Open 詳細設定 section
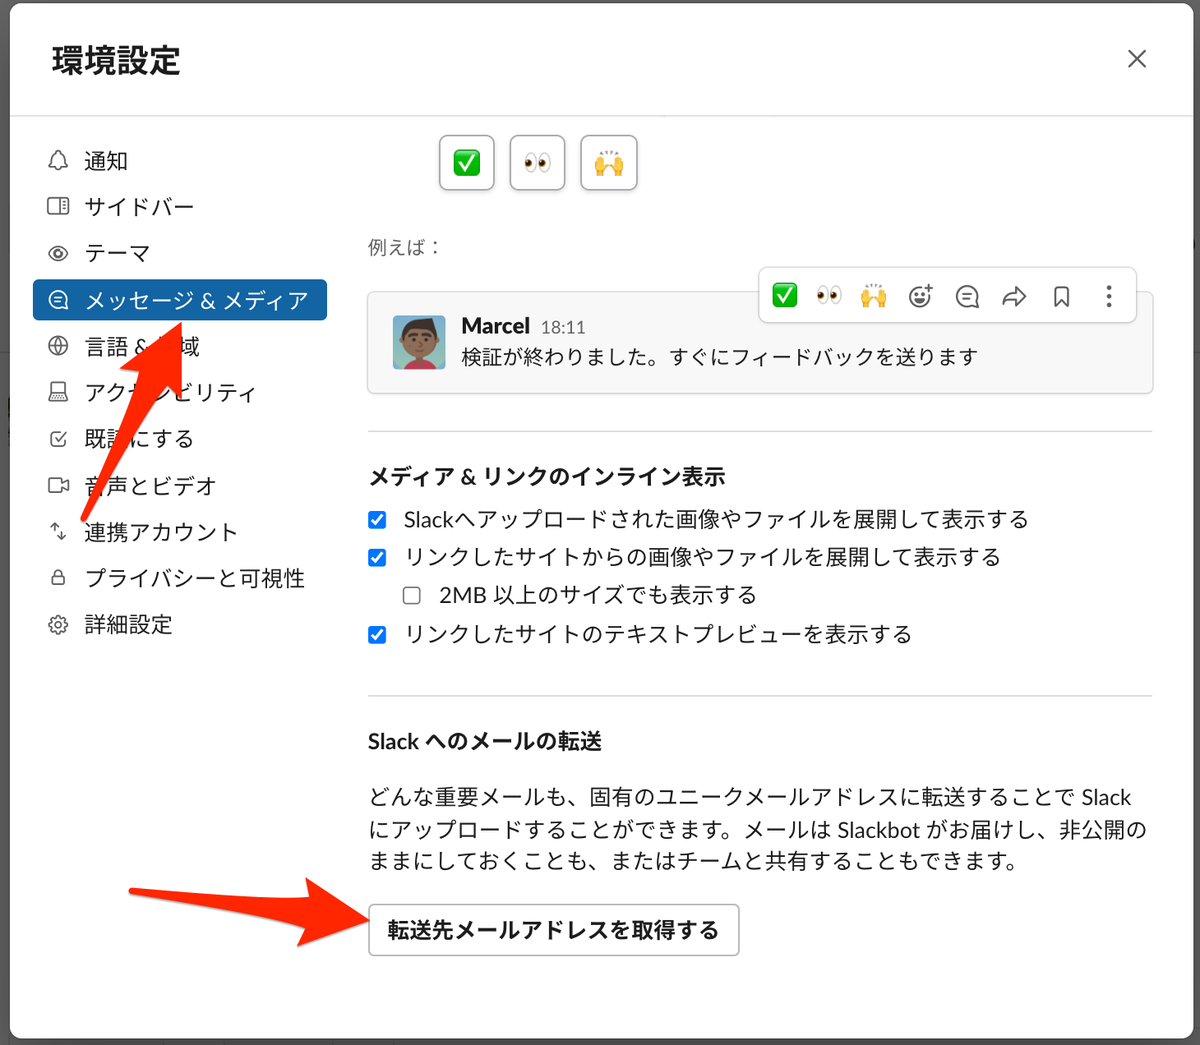Image resolution: width=1200 pixels, height=1045 pixels. click(180, 624)
